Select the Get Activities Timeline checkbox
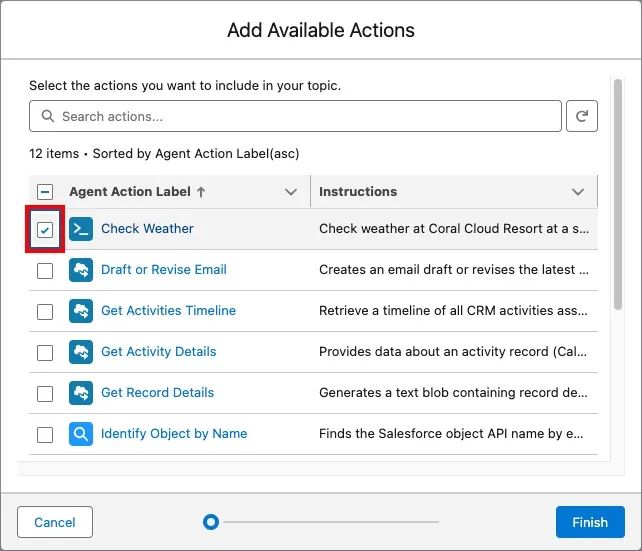642x551 pixels. (x=45, y=312)
